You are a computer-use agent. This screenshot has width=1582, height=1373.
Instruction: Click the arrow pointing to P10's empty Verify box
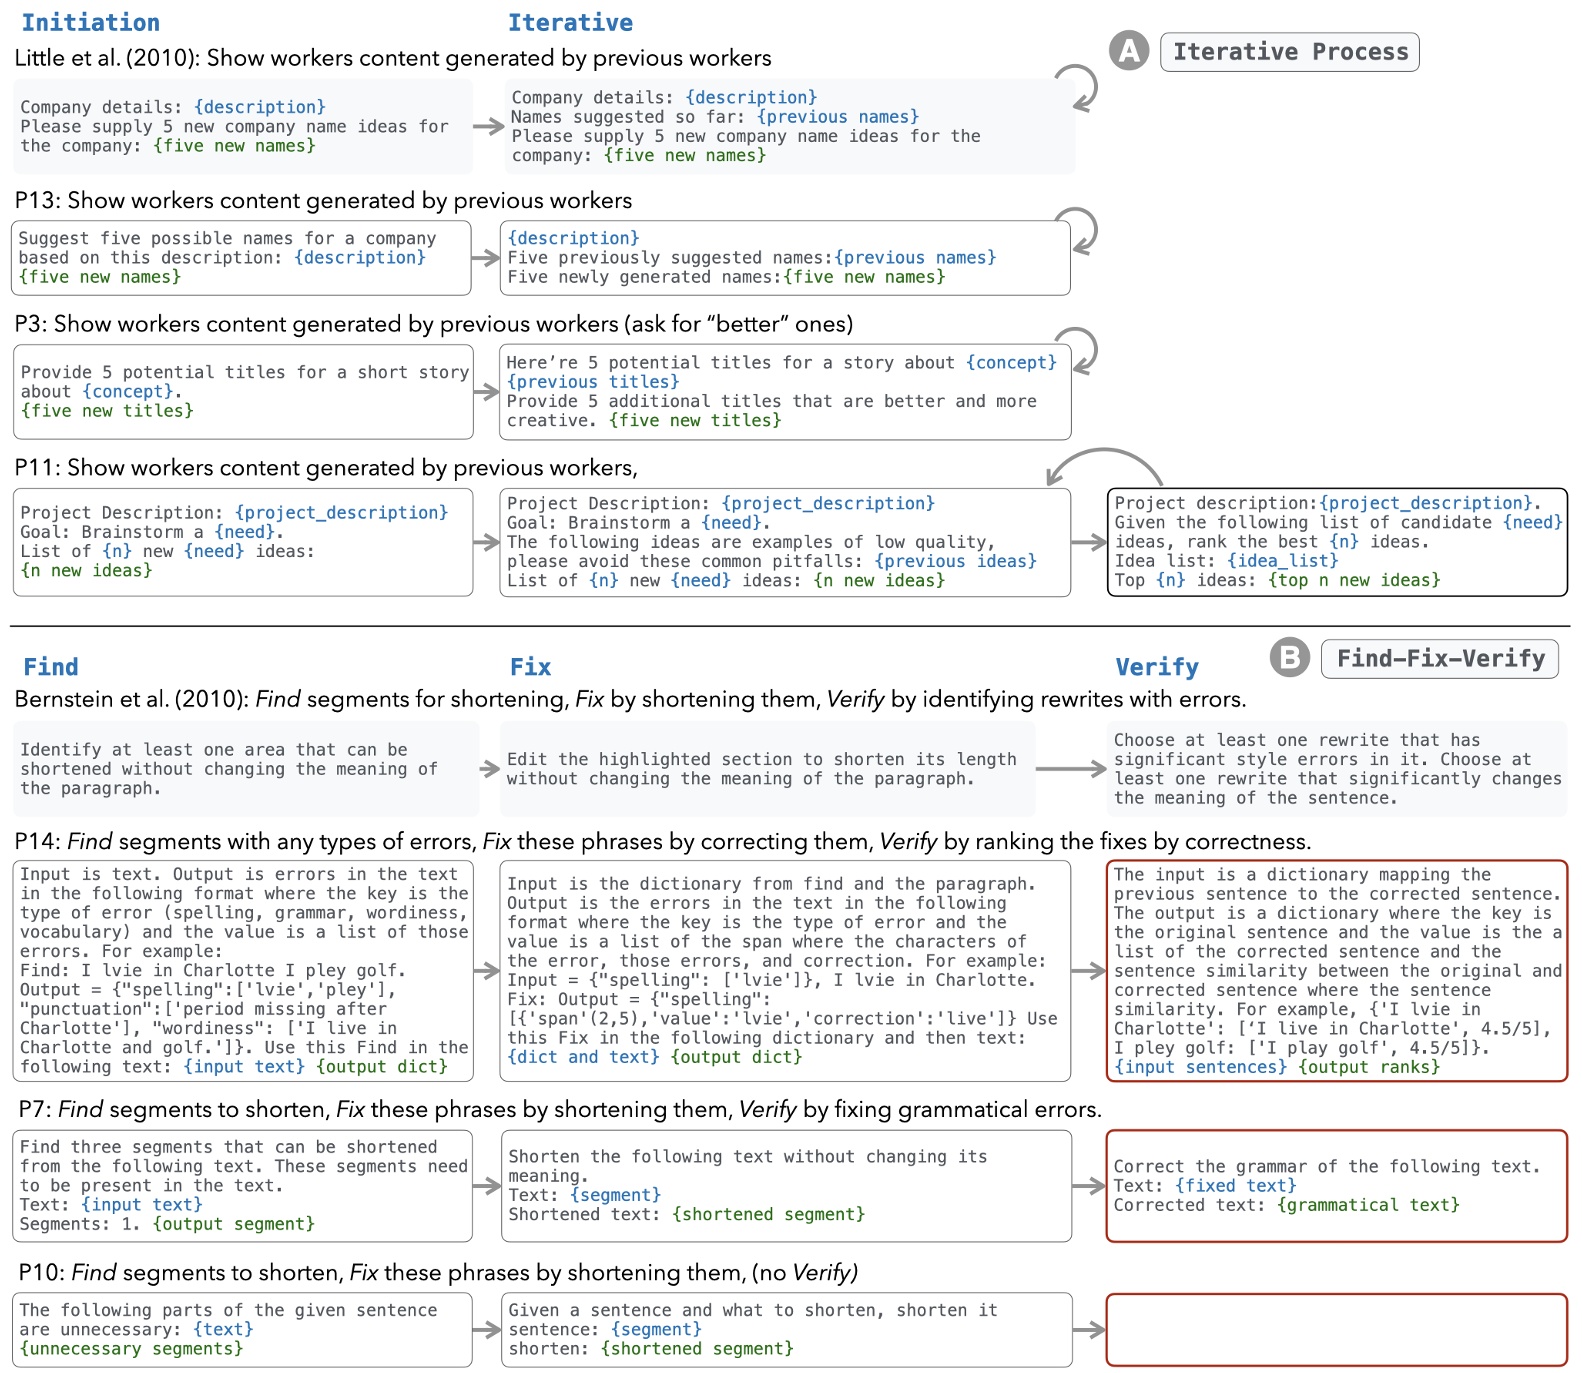(x=1088, y=1330)
